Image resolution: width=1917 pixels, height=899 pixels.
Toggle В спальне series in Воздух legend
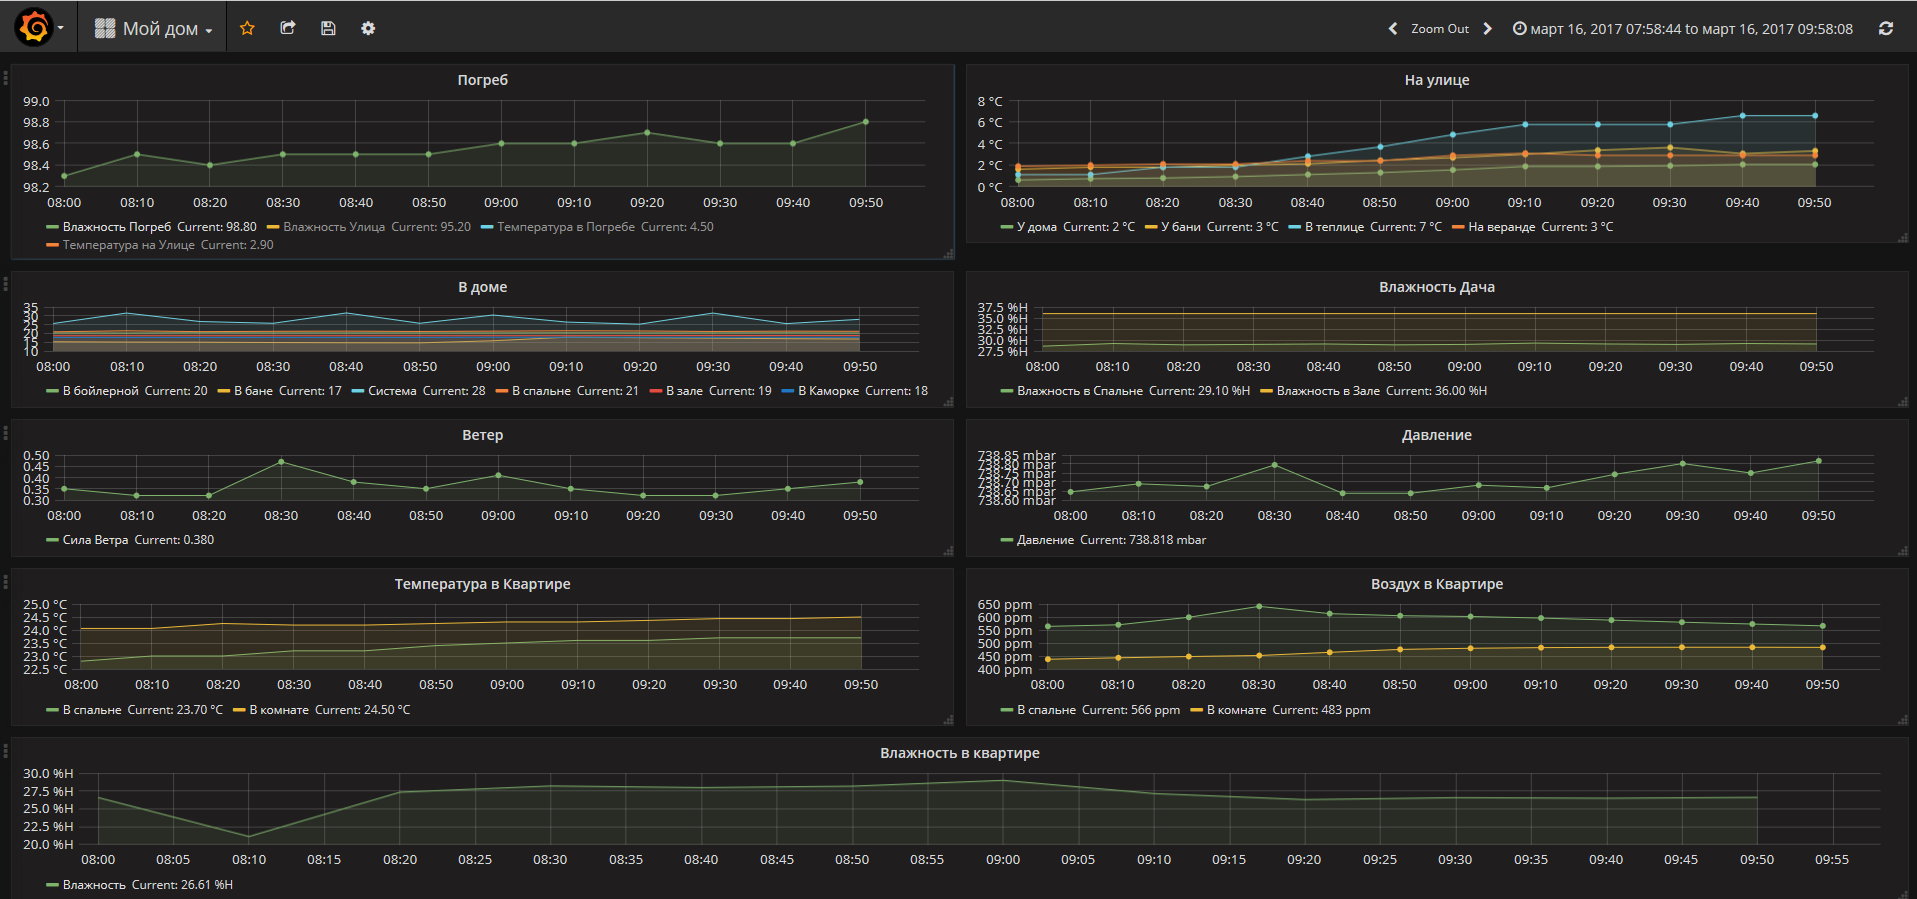1046,710
